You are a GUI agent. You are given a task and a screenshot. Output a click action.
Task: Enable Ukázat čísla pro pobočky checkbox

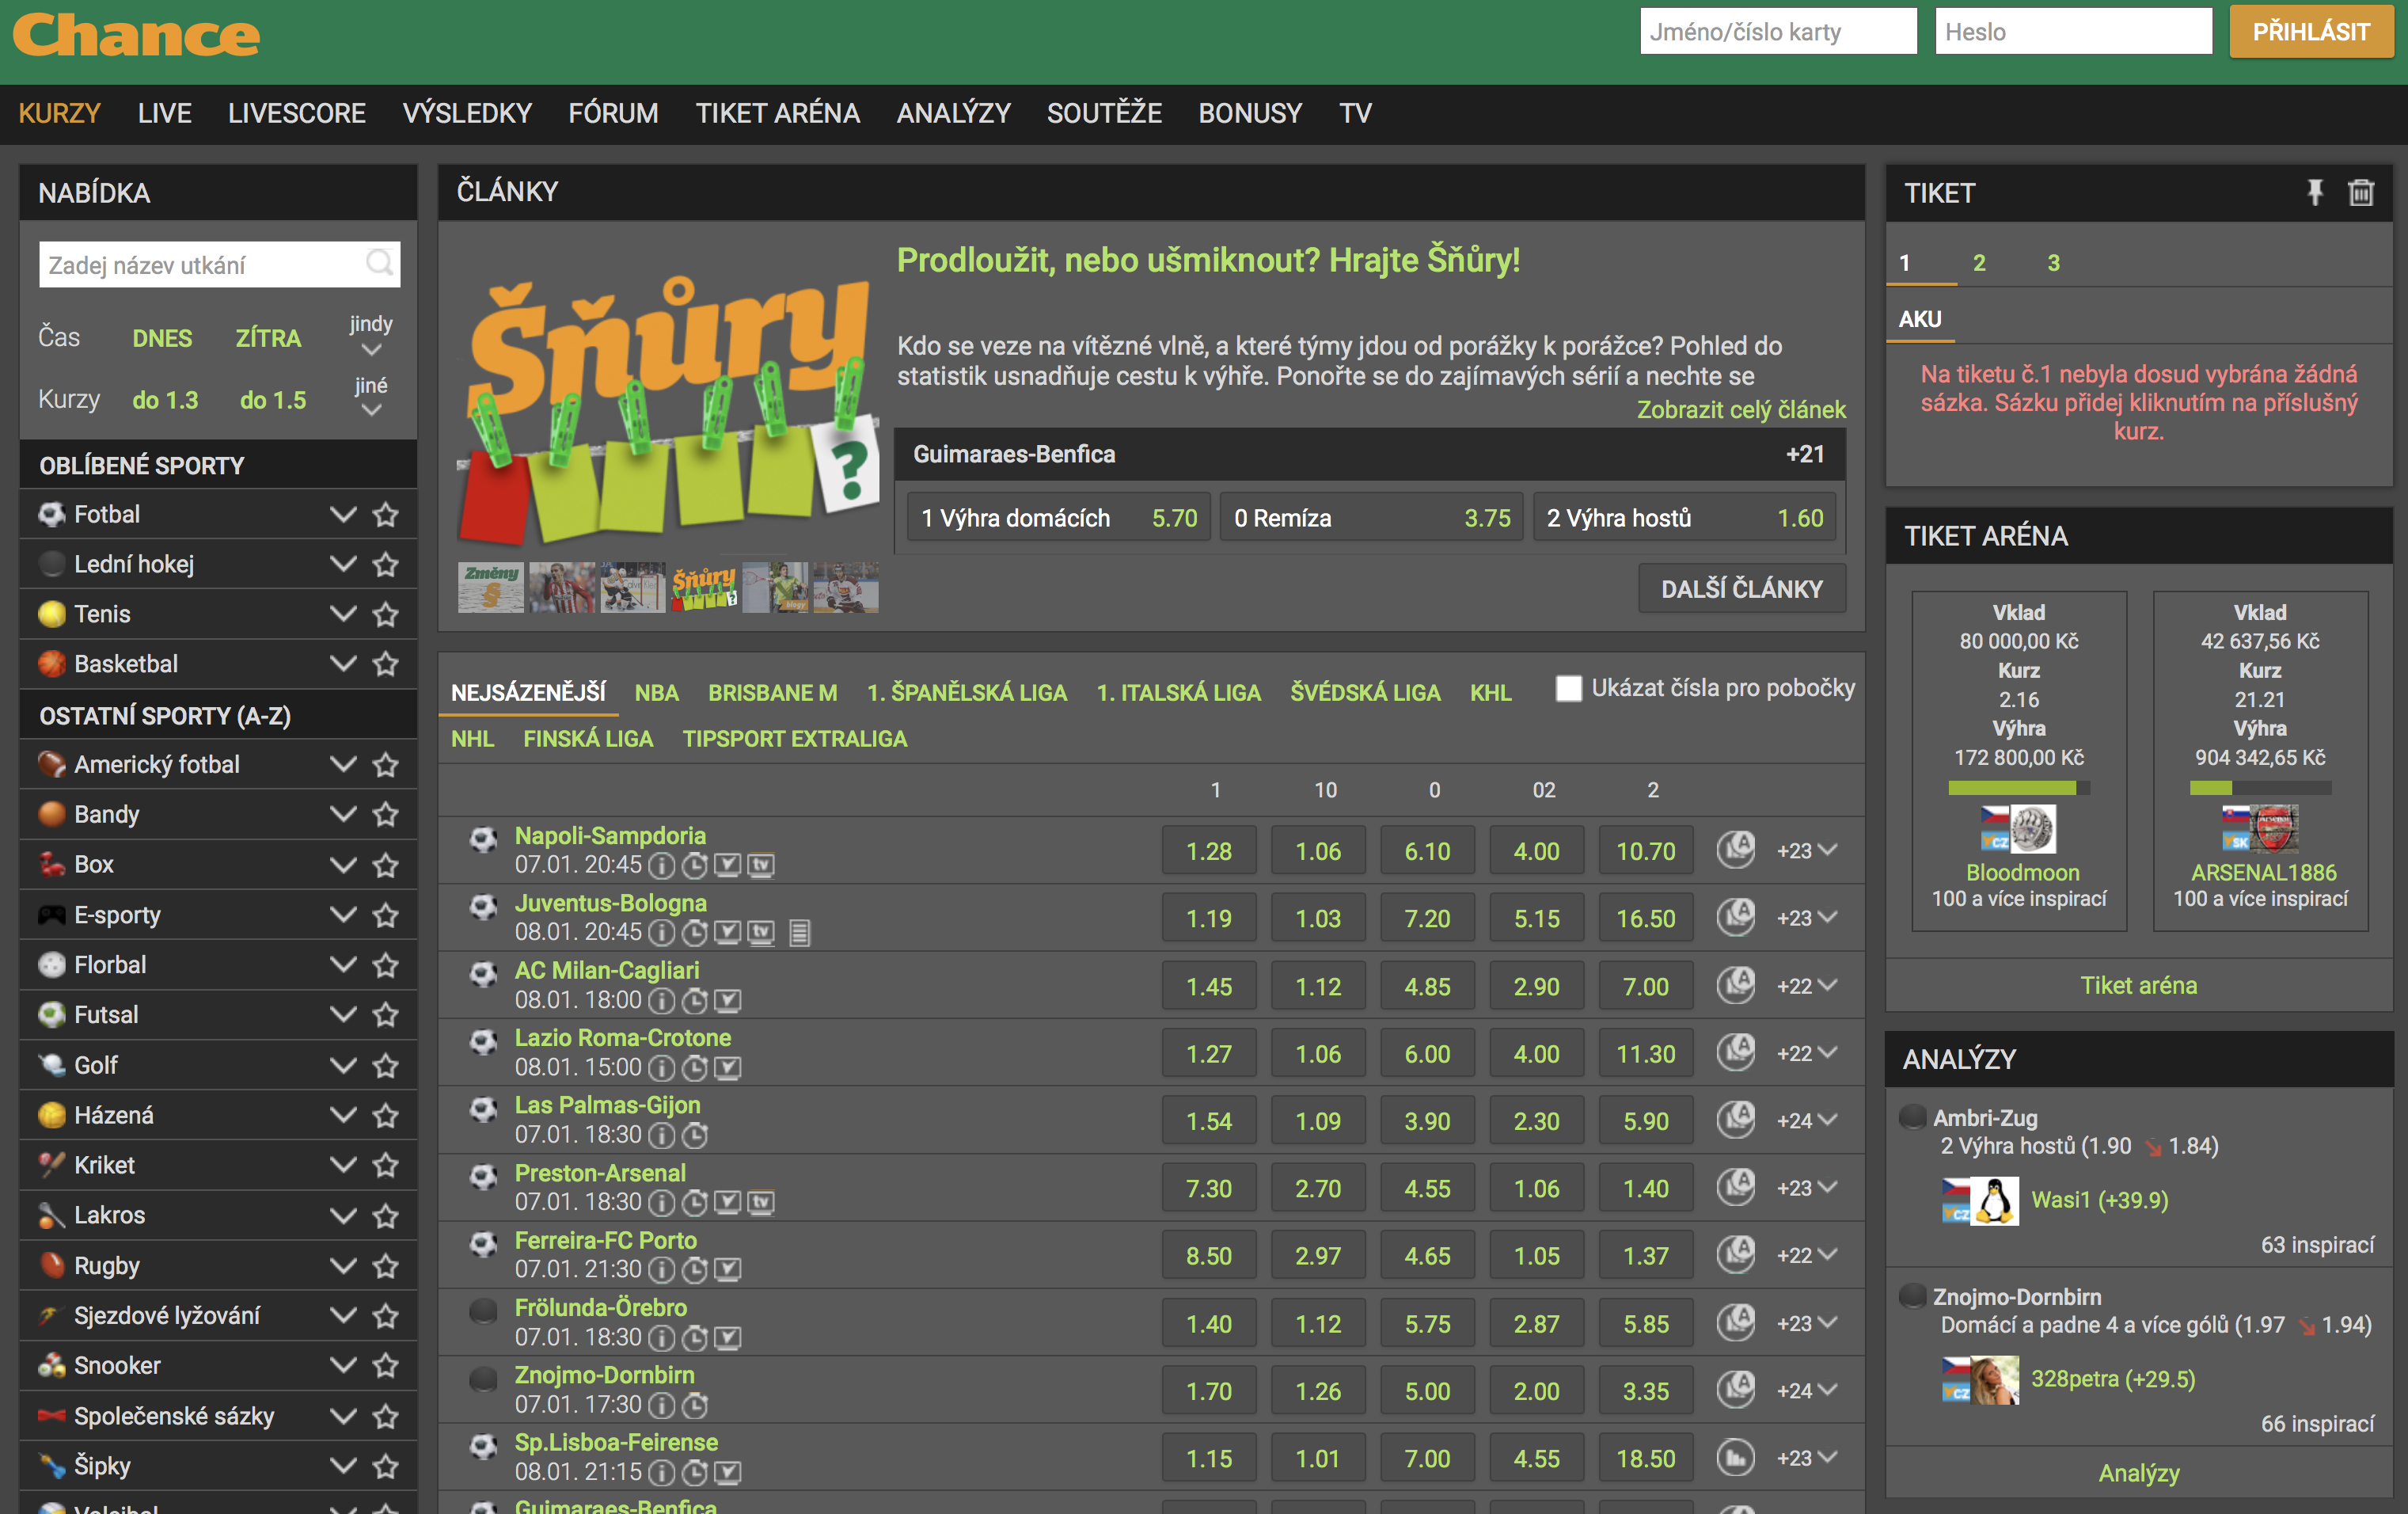point(1569,688)
